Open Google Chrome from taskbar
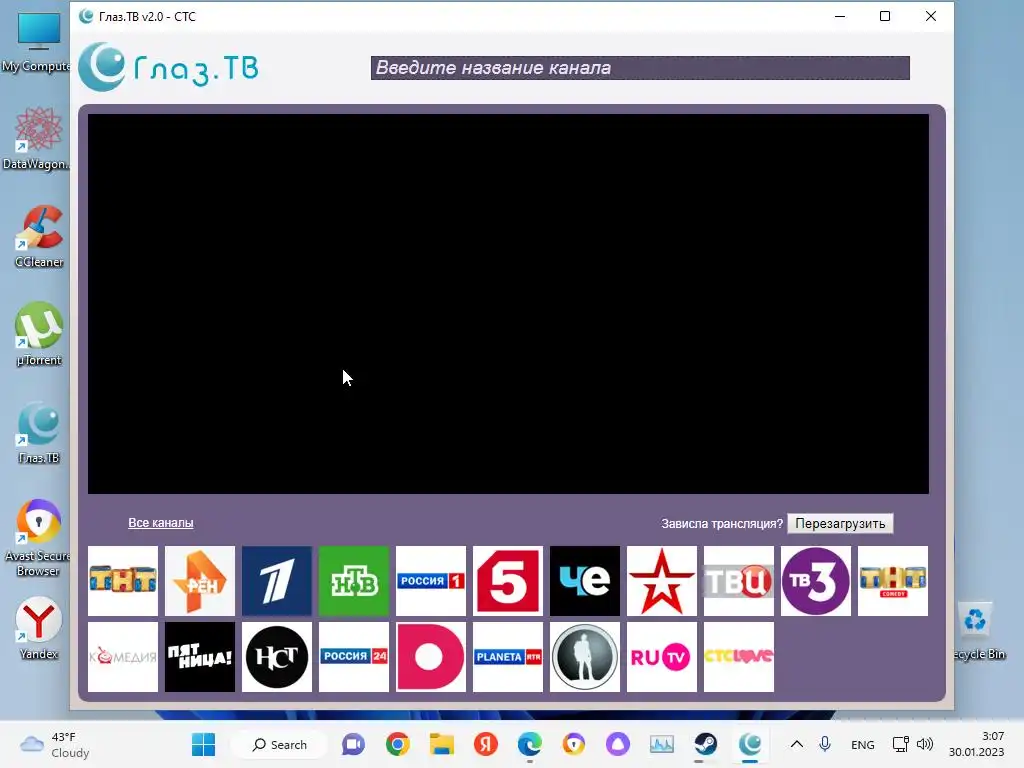1024x768 pixels. click(x=398, y=744)
